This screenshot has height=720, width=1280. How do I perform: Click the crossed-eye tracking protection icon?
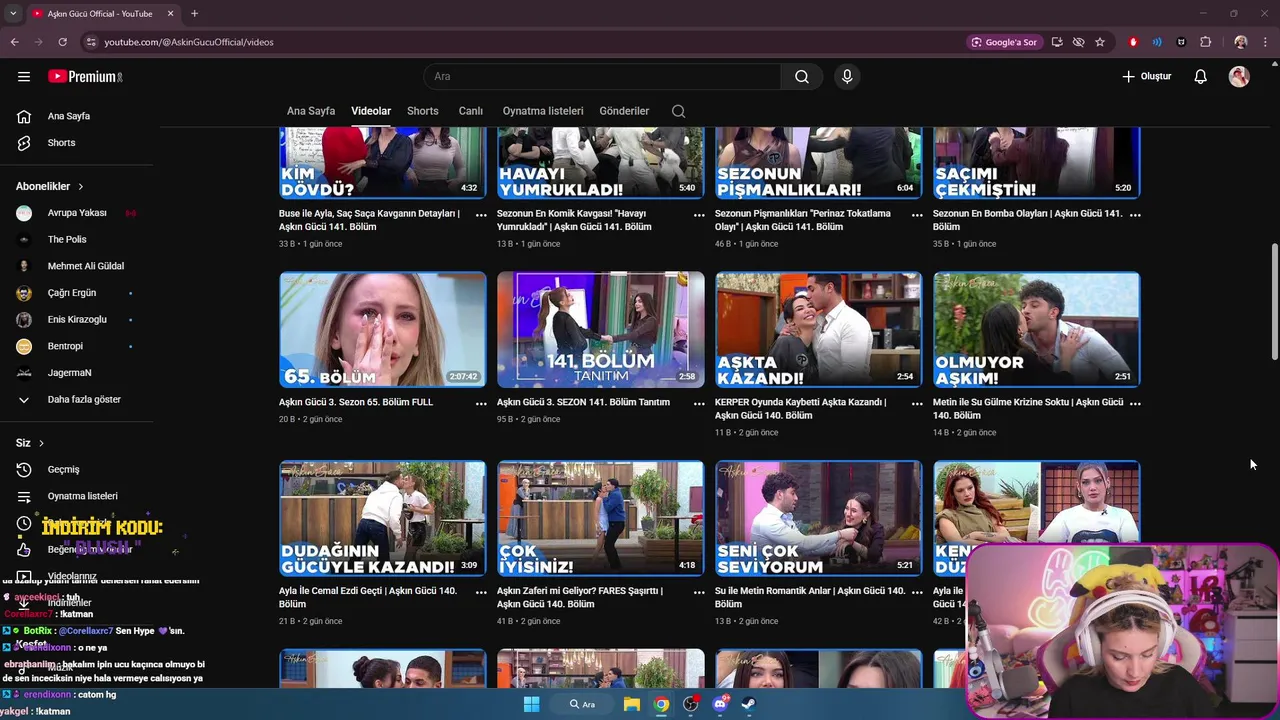click(x=1078, y=42)
